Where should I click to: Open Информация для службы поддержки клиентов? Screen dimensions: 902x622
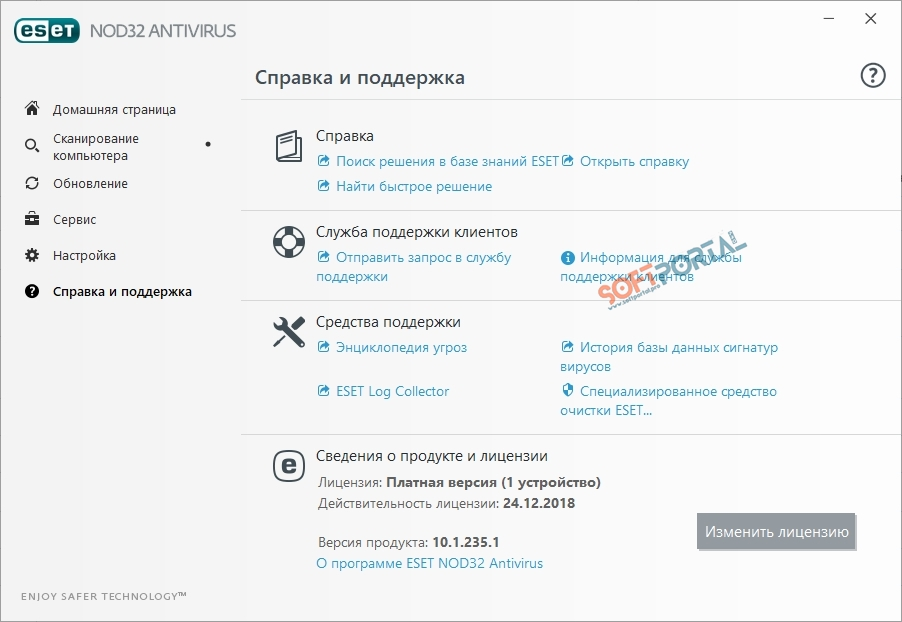pyautogui.click(x=651, y=266)
